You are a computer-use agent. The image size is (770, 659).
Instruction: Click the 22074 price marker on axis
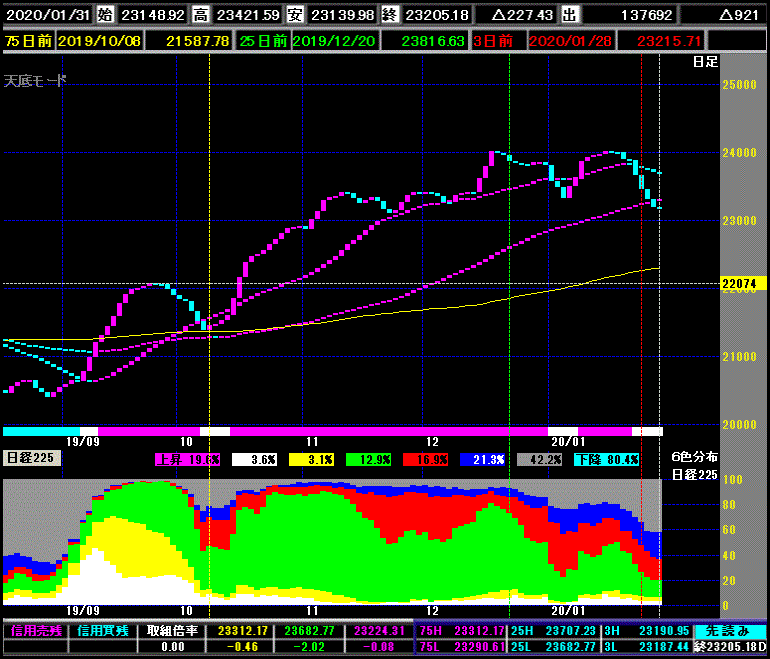740,284
